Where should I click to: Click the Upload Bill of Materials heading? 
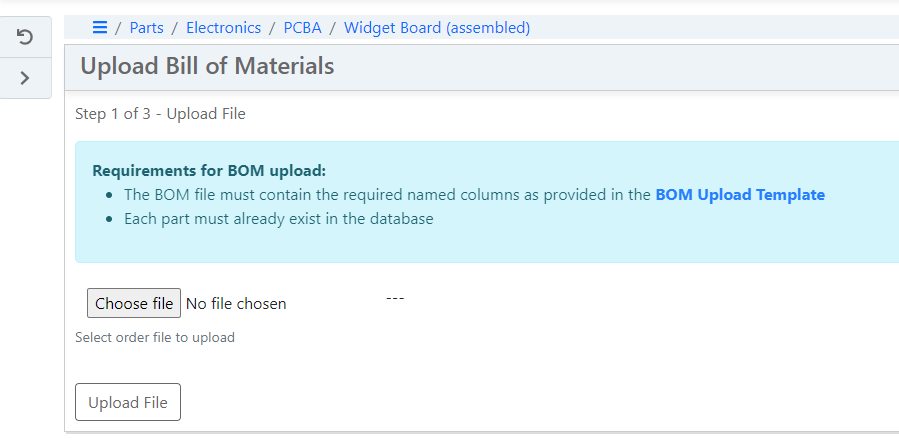pyautogui.click(x=207, y=67)
